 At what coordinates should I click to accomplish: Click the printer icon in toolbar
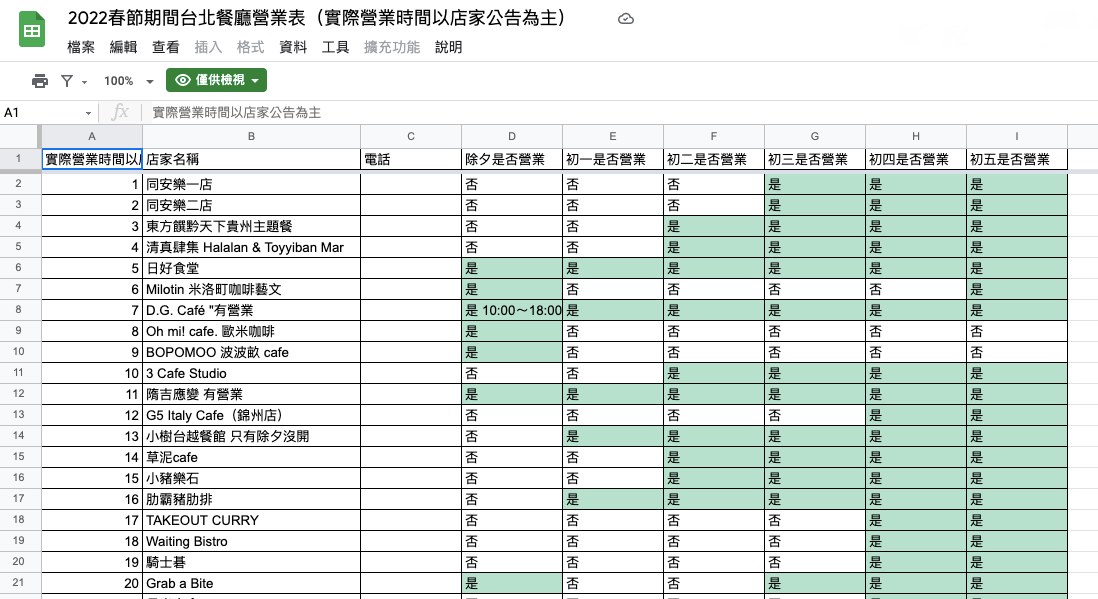point(39,81)
